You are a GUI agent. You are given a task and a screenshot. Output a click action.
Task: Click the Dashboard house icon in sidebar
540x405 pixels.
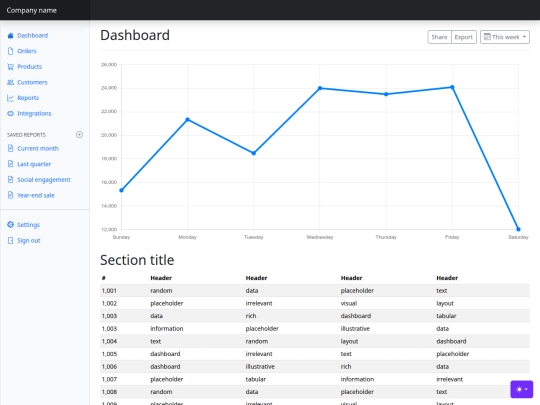(10, 35)
